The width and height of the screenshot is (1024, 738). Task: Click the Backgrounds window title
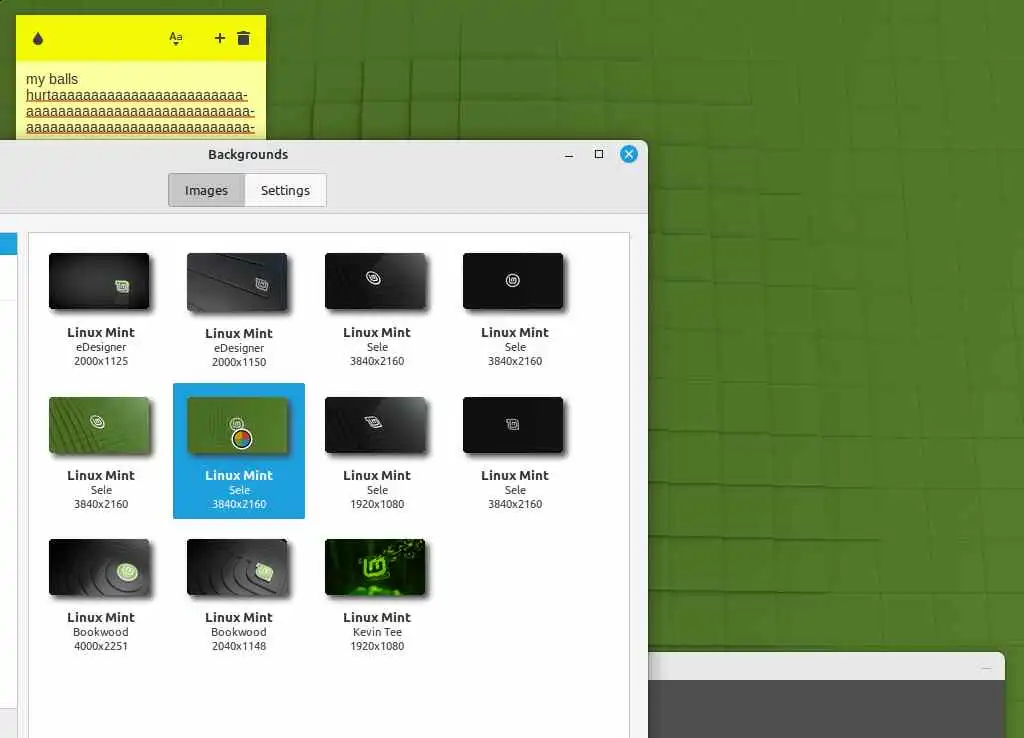pyautogui.click(x=248, y=155)
